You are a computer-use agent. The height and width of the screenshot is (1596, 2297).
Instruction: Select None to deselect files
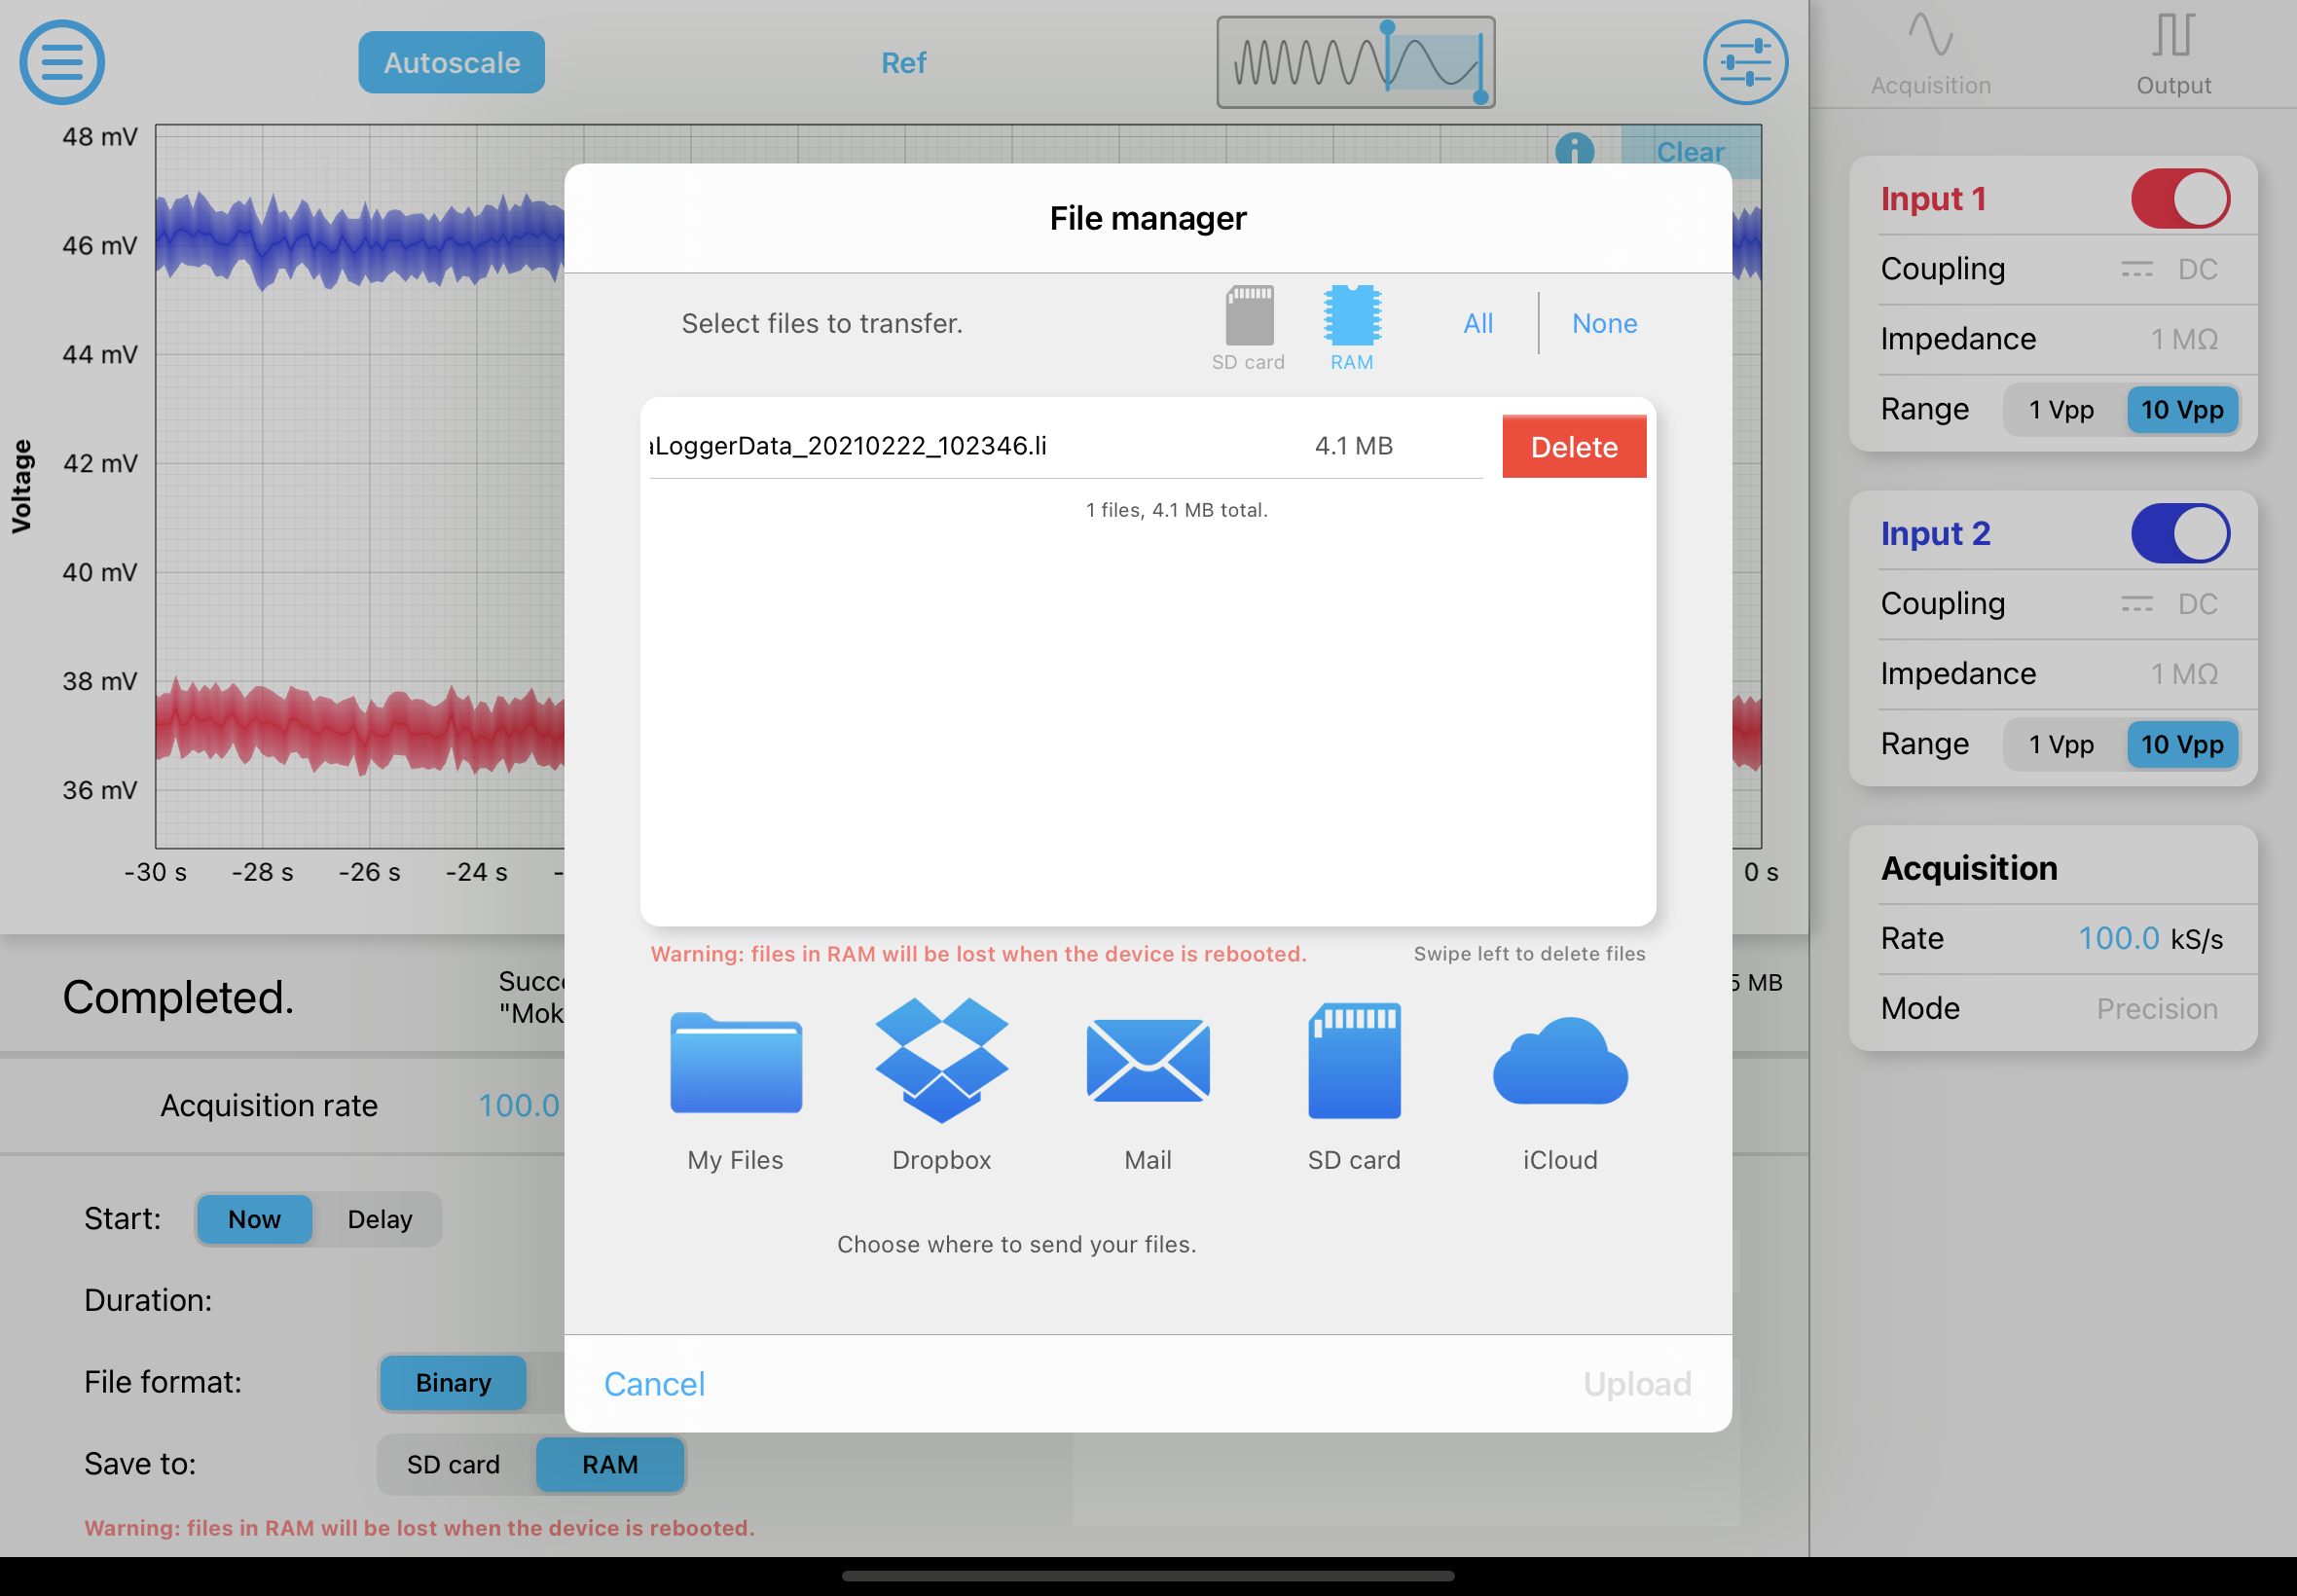(x=1604, y=323)
